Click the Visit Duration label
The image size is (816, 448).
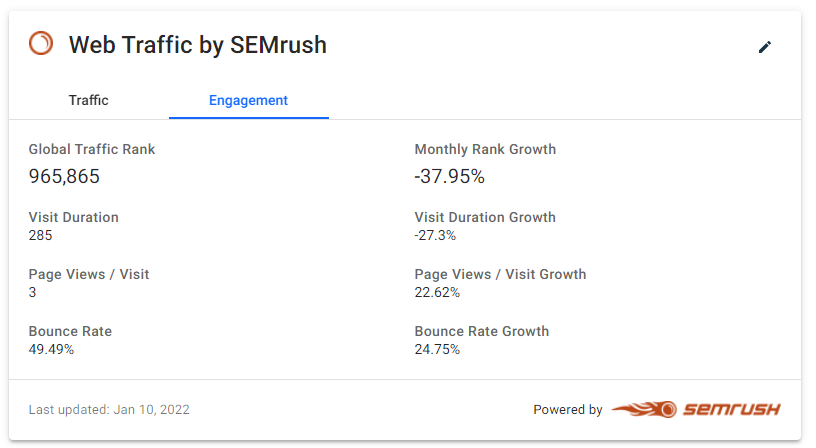pyautogui.click(x=73, y=217)
